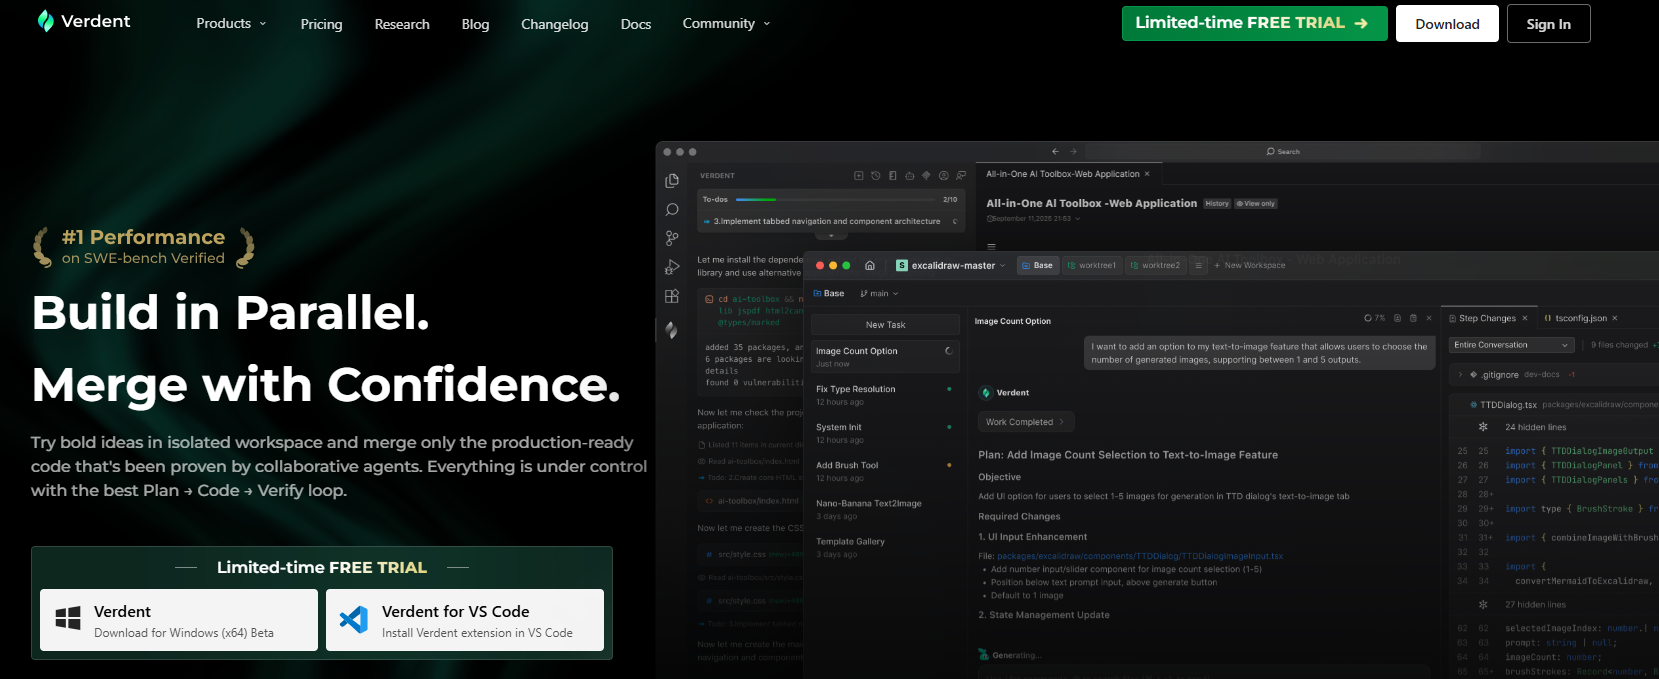Open the Search magnifier icon in the activity bar

click(x=672, y=209)
